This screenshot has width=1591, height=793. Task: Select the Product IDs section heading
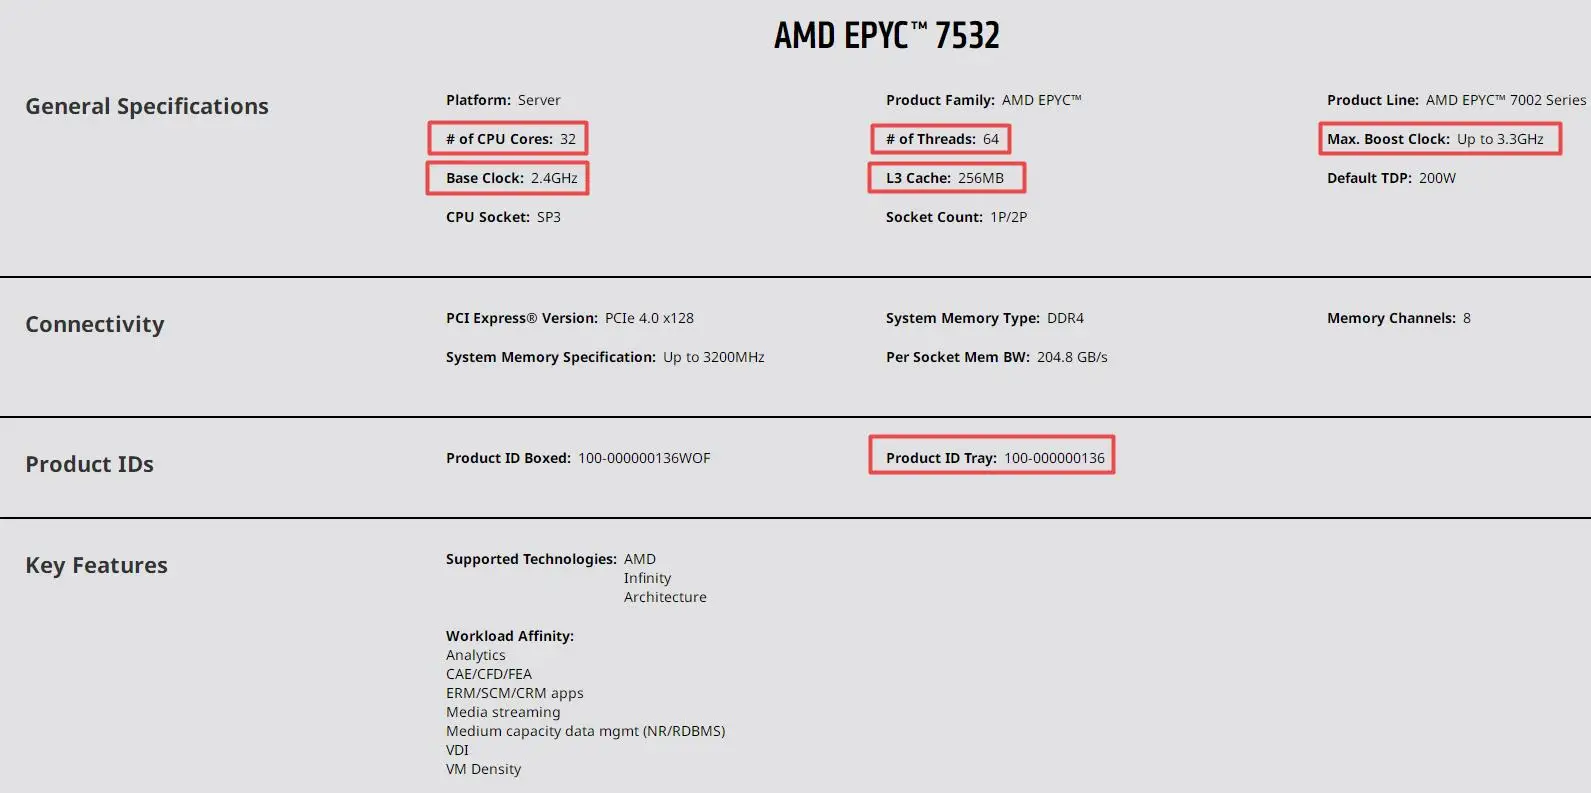[89, 464]
